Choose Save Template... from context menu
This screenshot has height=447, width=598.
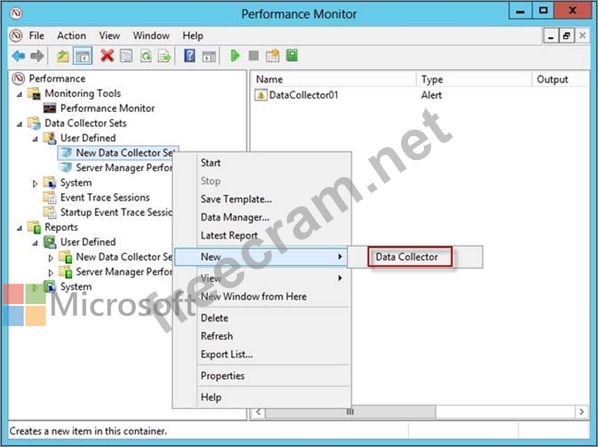[236, 199]
